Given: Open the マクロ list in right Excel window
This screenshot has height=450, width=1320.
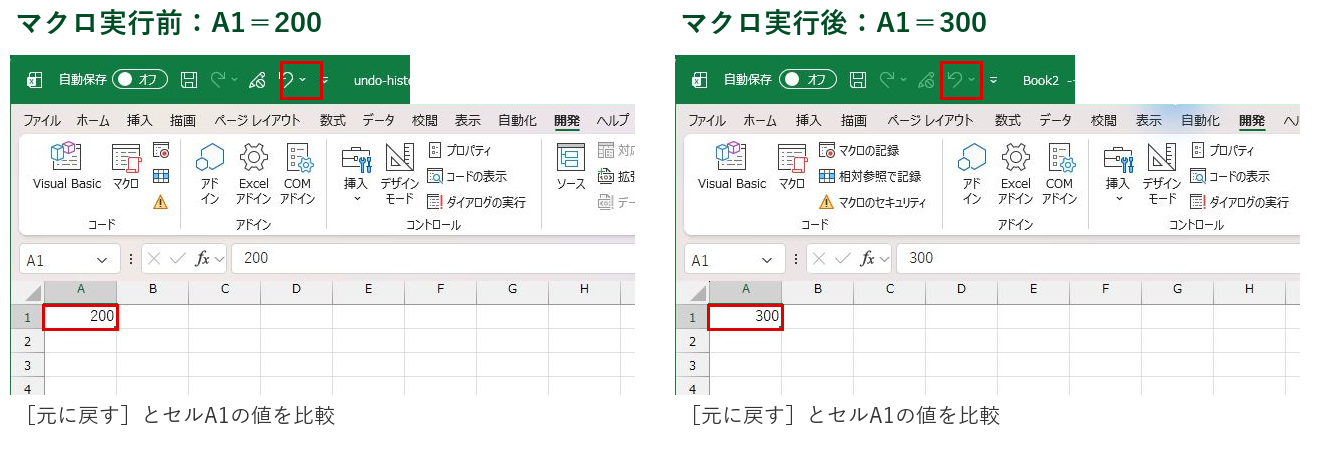Looking at the screenshot, I should [x=791, y=166].
